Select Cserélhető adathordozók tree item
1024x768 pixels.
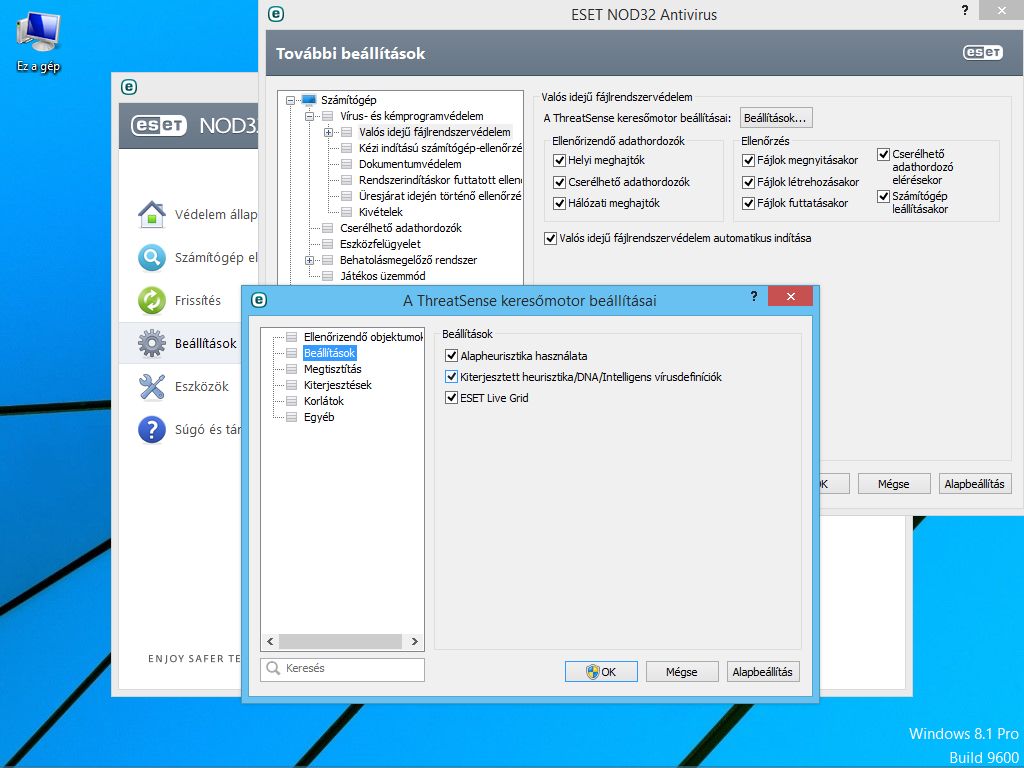(401, 228)
